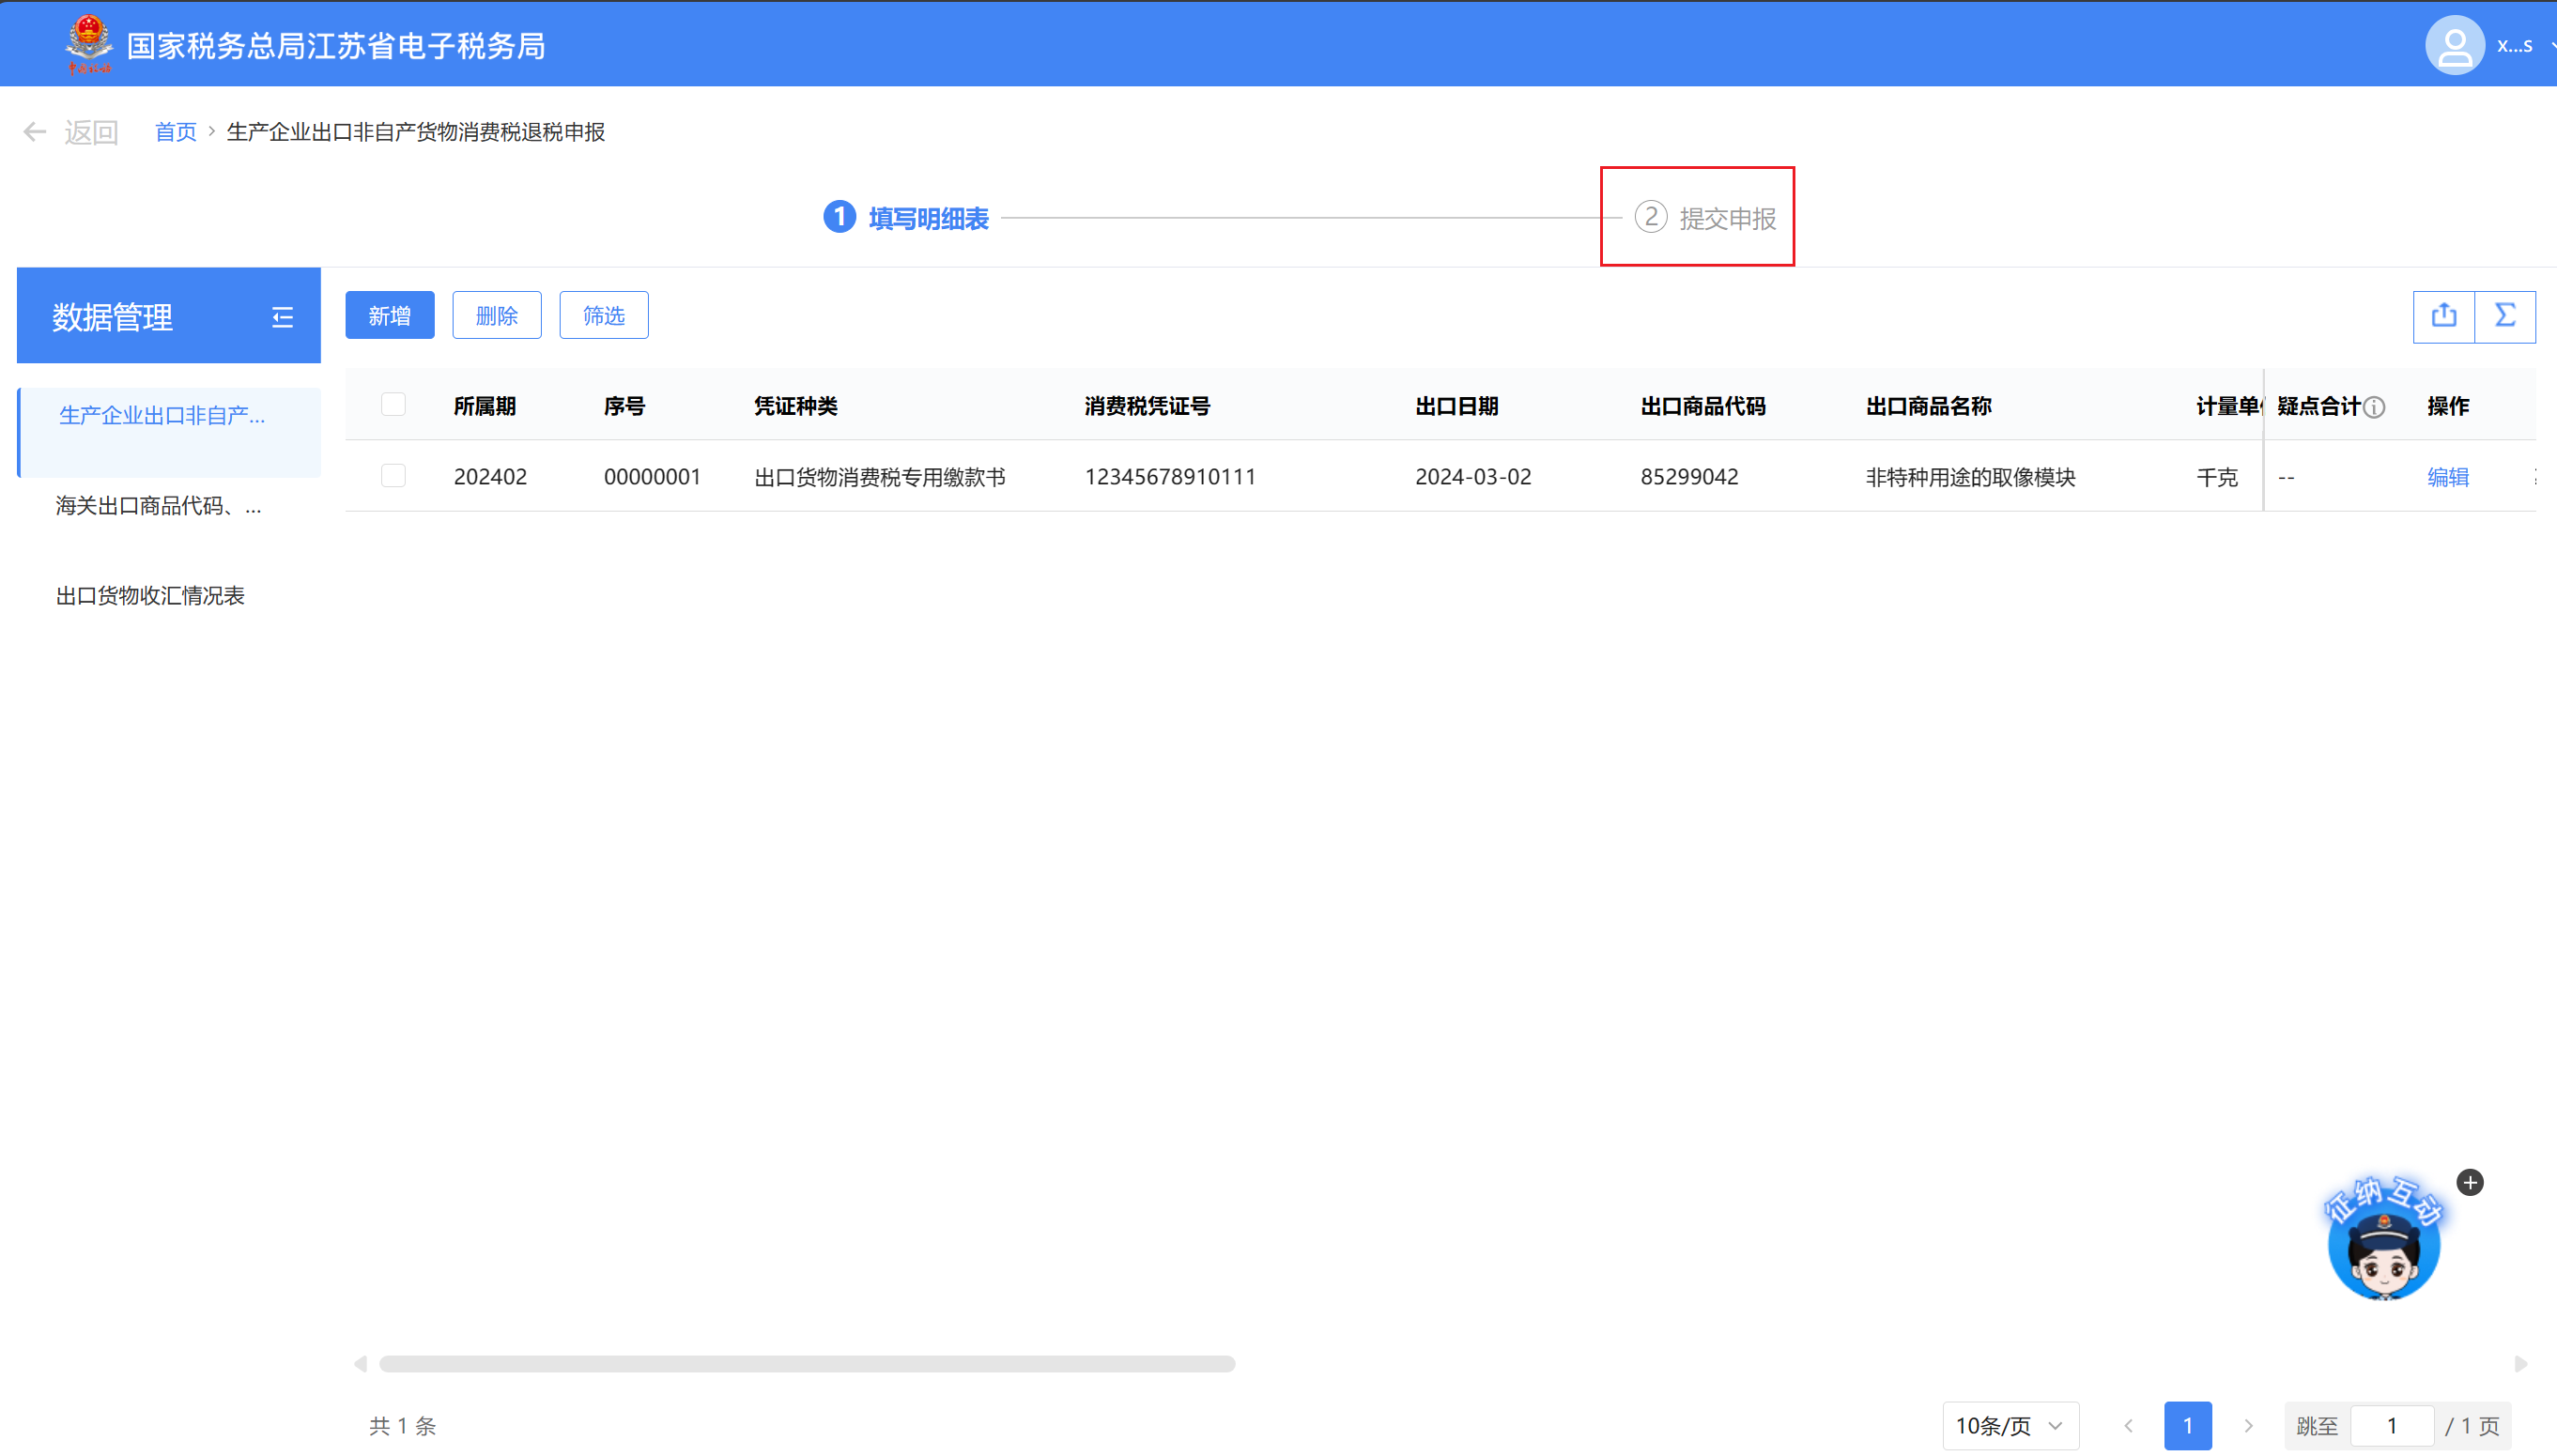Click the back arrow next to 返回
This screenshot has width=2557, height=1456.
point(35,132)
